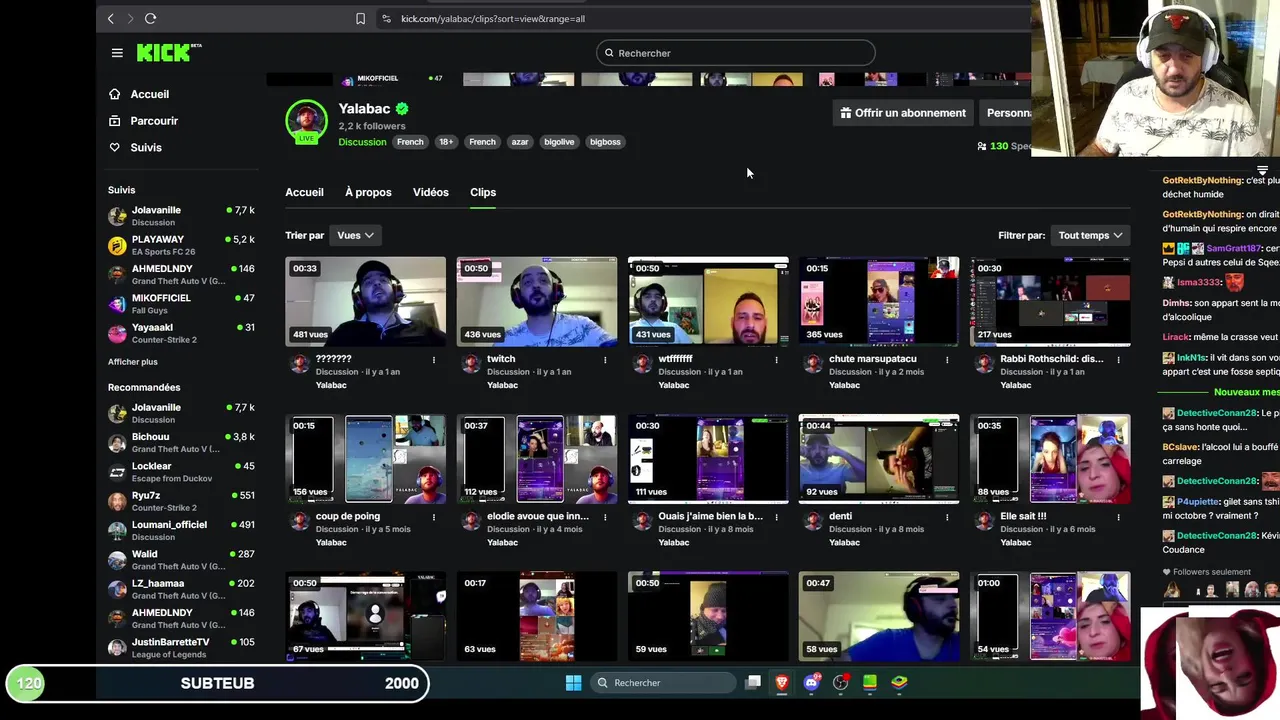
Task: Play the ??????? clip thumbnail
Action: coord(365,301)
